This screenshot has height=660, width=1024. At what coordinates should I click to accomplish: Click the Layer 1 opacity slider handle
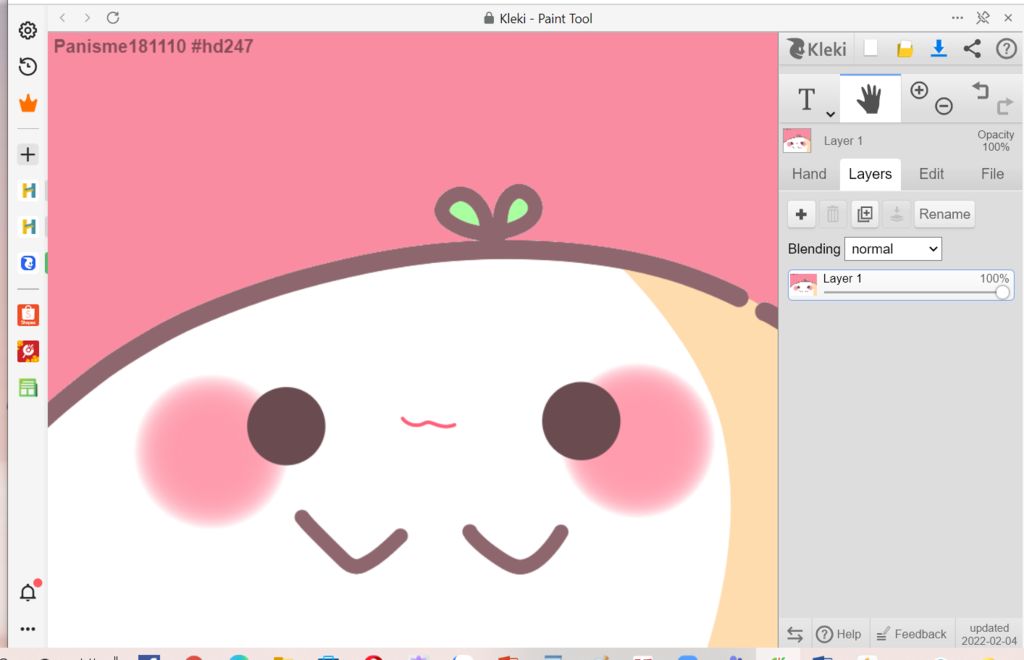[x=1002, y=292]
